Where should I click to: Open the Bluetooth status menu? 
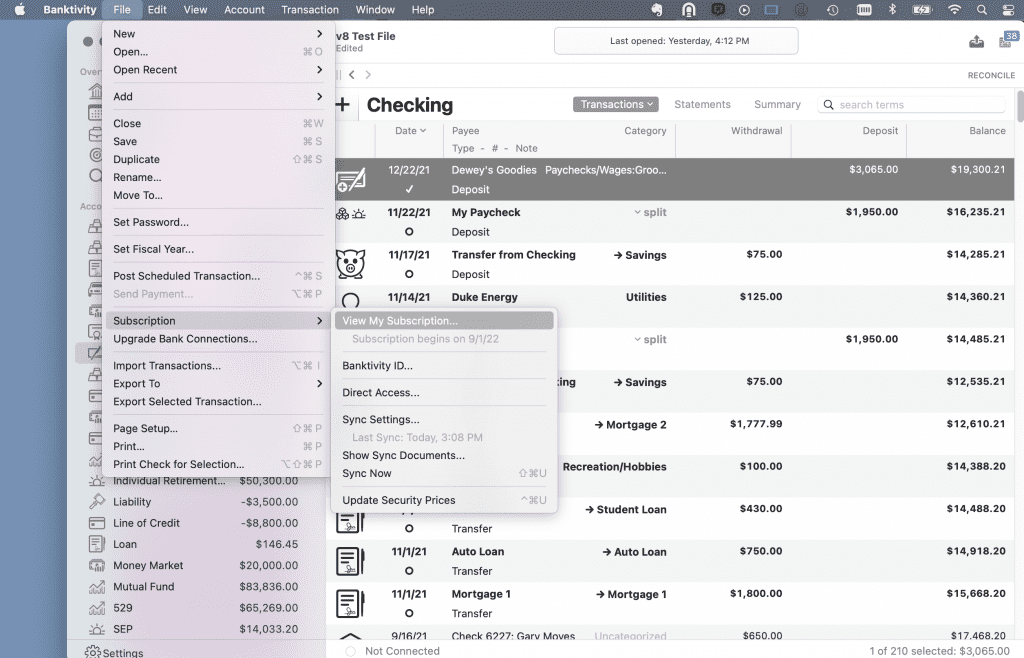(892, 10)
